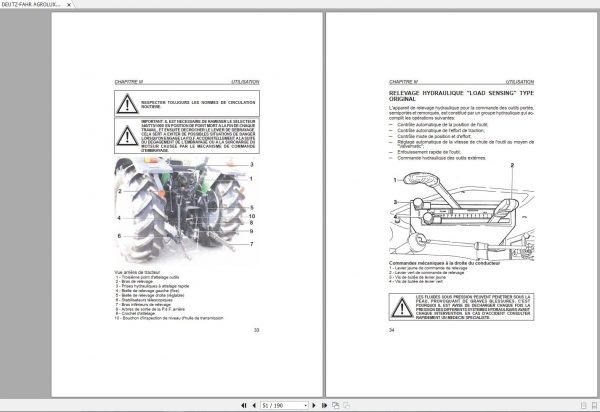Image resolution: width=600 pixels, height=412 pixels.
Task: Go to the first page
Action: [x=243, y=405]
